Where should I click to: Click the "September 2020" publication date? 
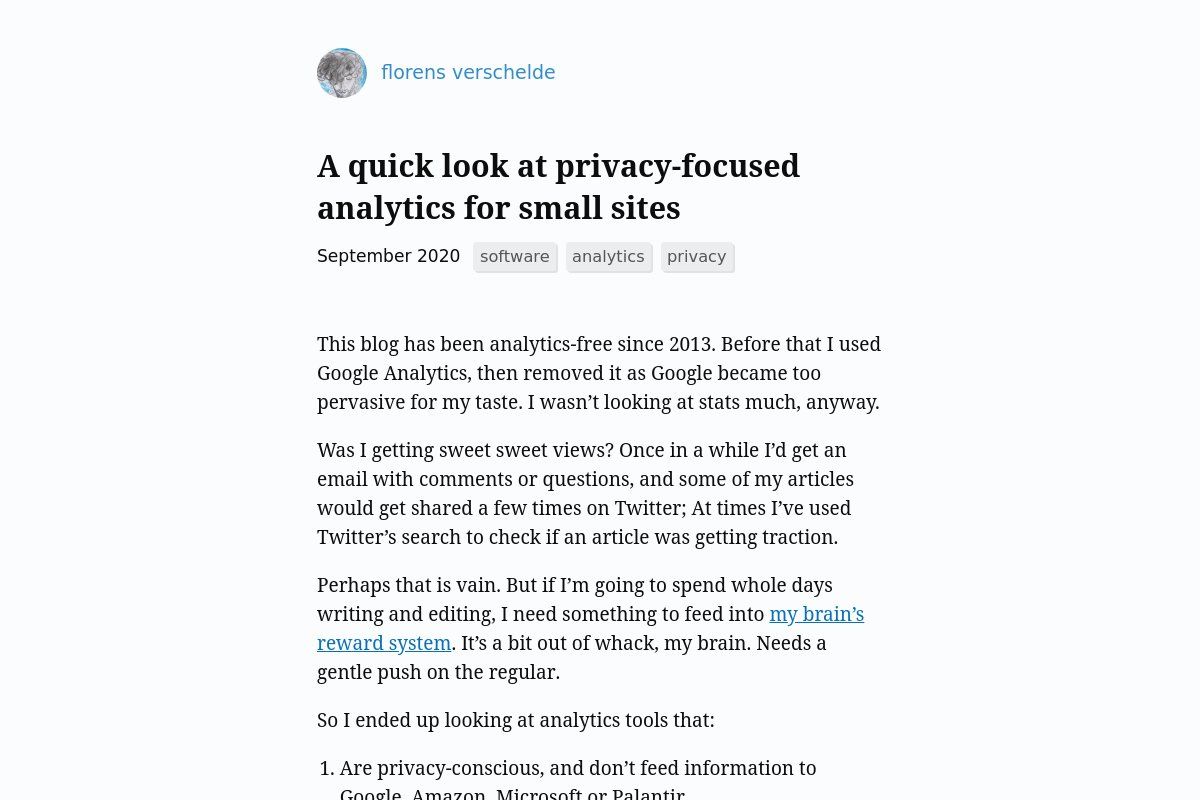click(x=388, y=256)
